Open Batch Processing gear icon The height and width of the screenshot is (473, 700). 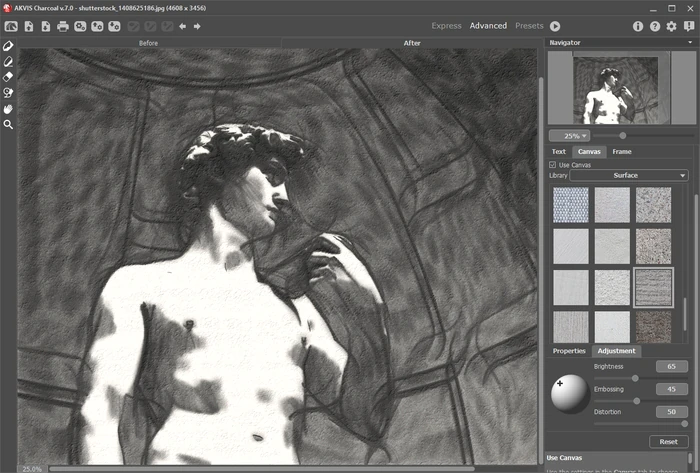(x=80, y=26)
